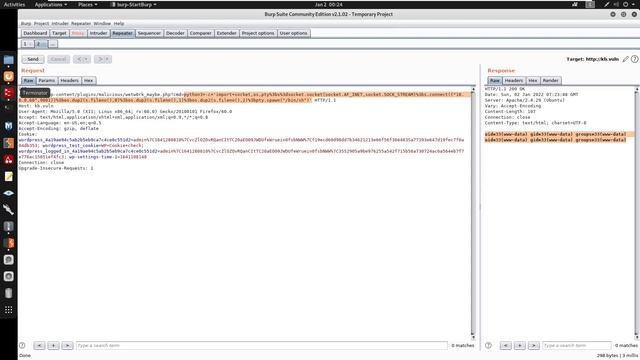This screenshot has height=360, width=640.
Task: Click the edit target pencil icon
Action: pos(625,59)
